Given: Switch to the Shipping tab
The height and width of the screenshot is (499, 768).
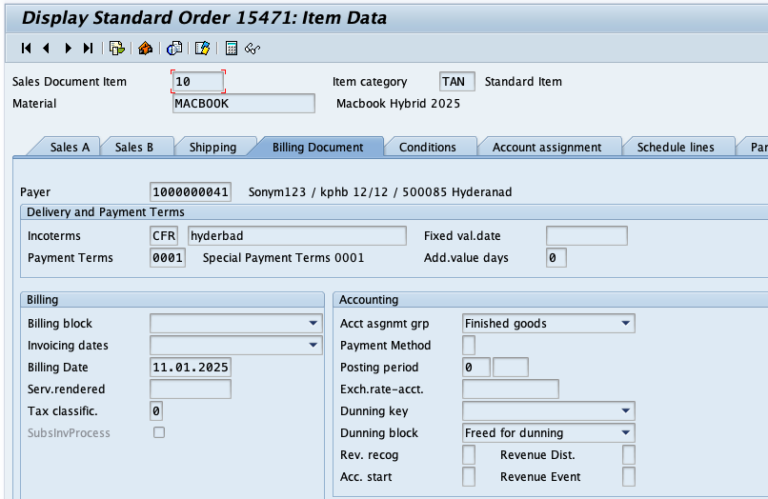Looking at the screenshot, I should tap(212, 147).
